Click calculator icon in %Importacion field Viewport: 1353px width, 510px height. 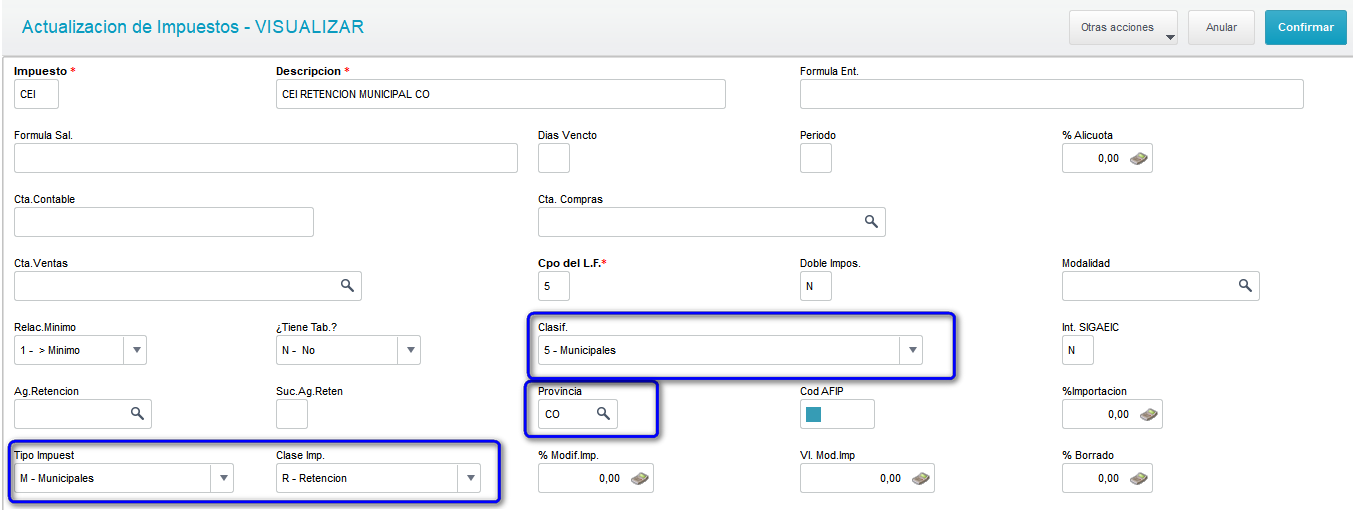pyautogui.click(x=1149, y=414)
